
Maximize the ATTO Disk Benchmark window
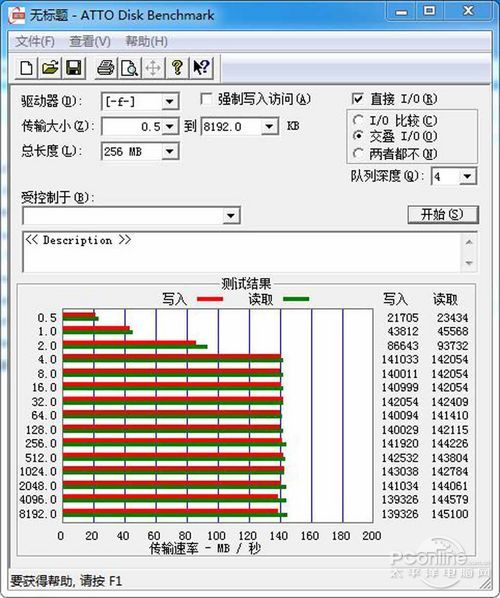coord(429,11)
